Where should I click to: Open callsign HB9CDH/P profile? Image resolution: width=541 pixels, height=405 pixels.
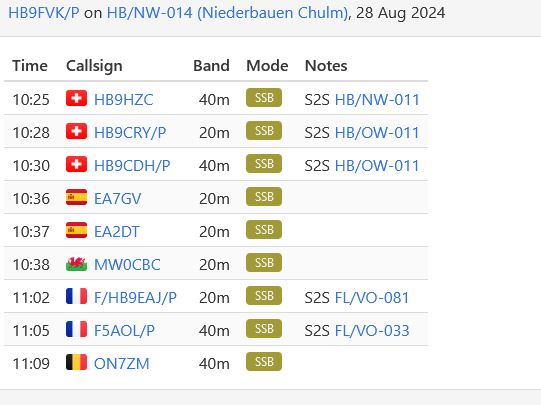pyautogui.click(x=132, y=166)
